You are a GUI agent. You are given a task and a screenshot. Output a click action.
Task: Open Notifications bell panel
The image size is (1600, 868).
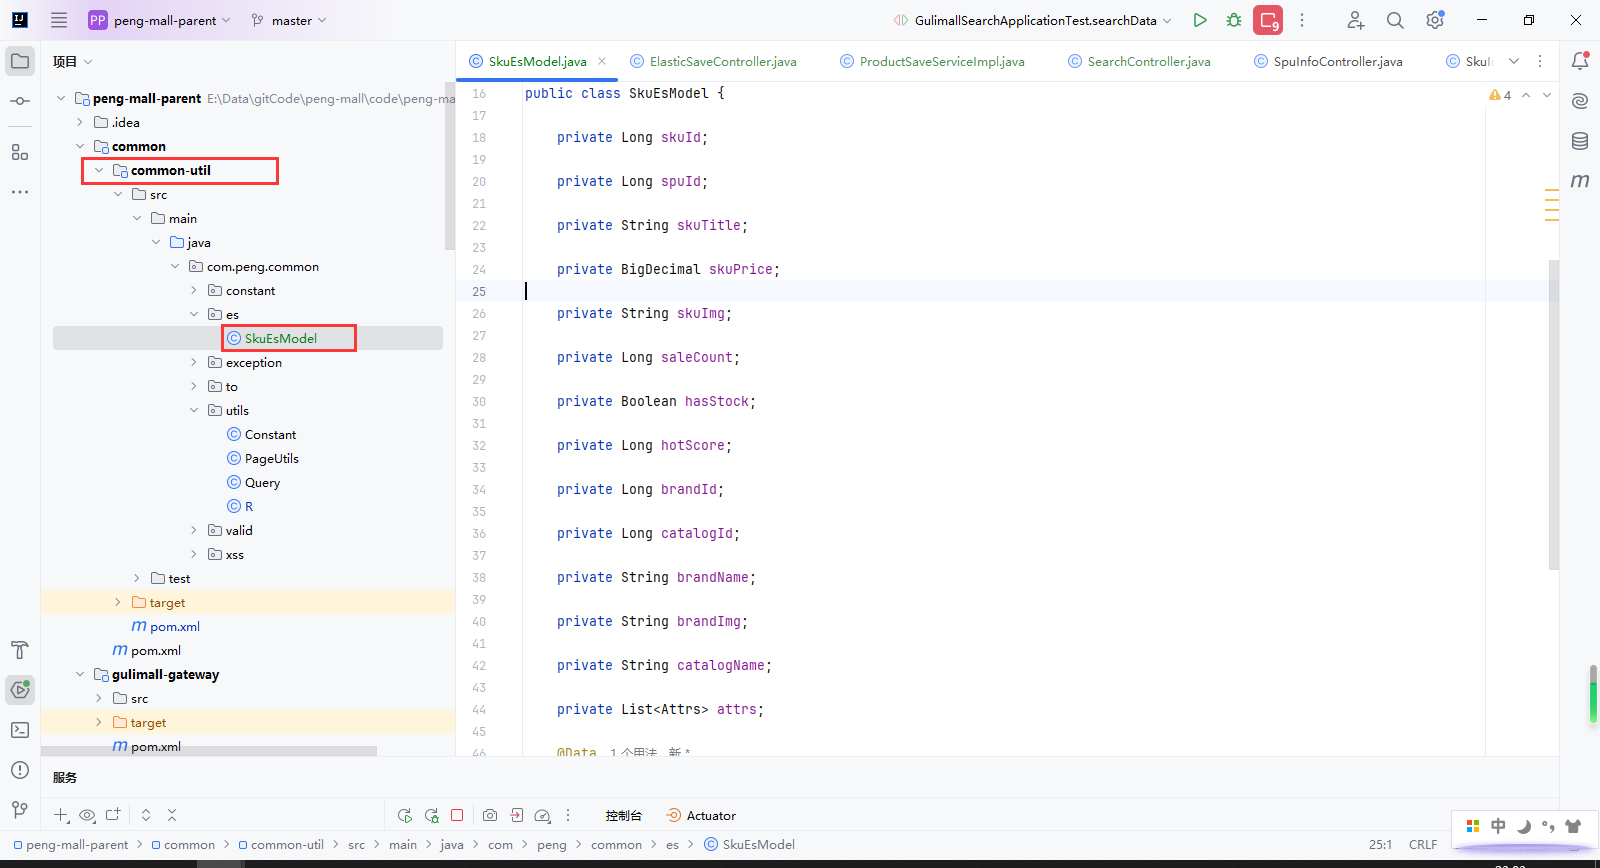coord(1580,61)
